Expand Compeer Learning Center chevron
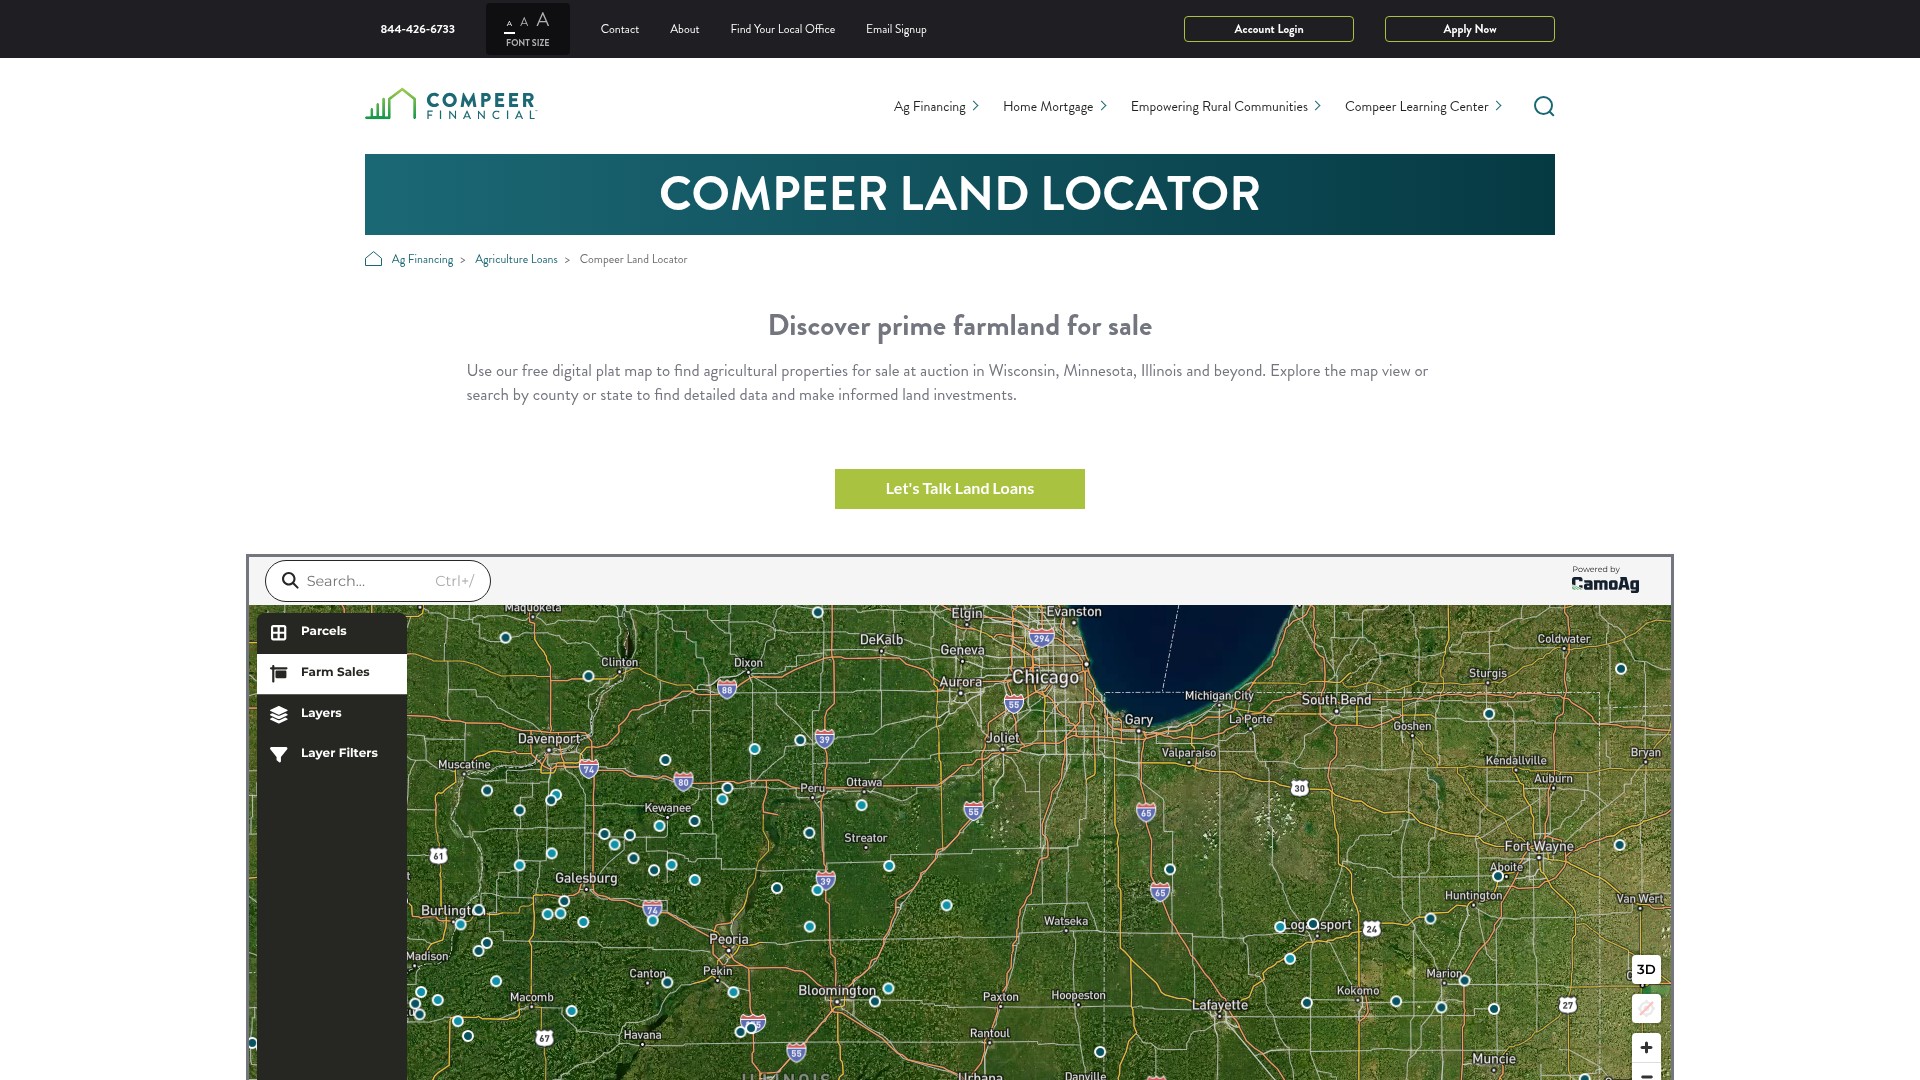 (1498, 106)
